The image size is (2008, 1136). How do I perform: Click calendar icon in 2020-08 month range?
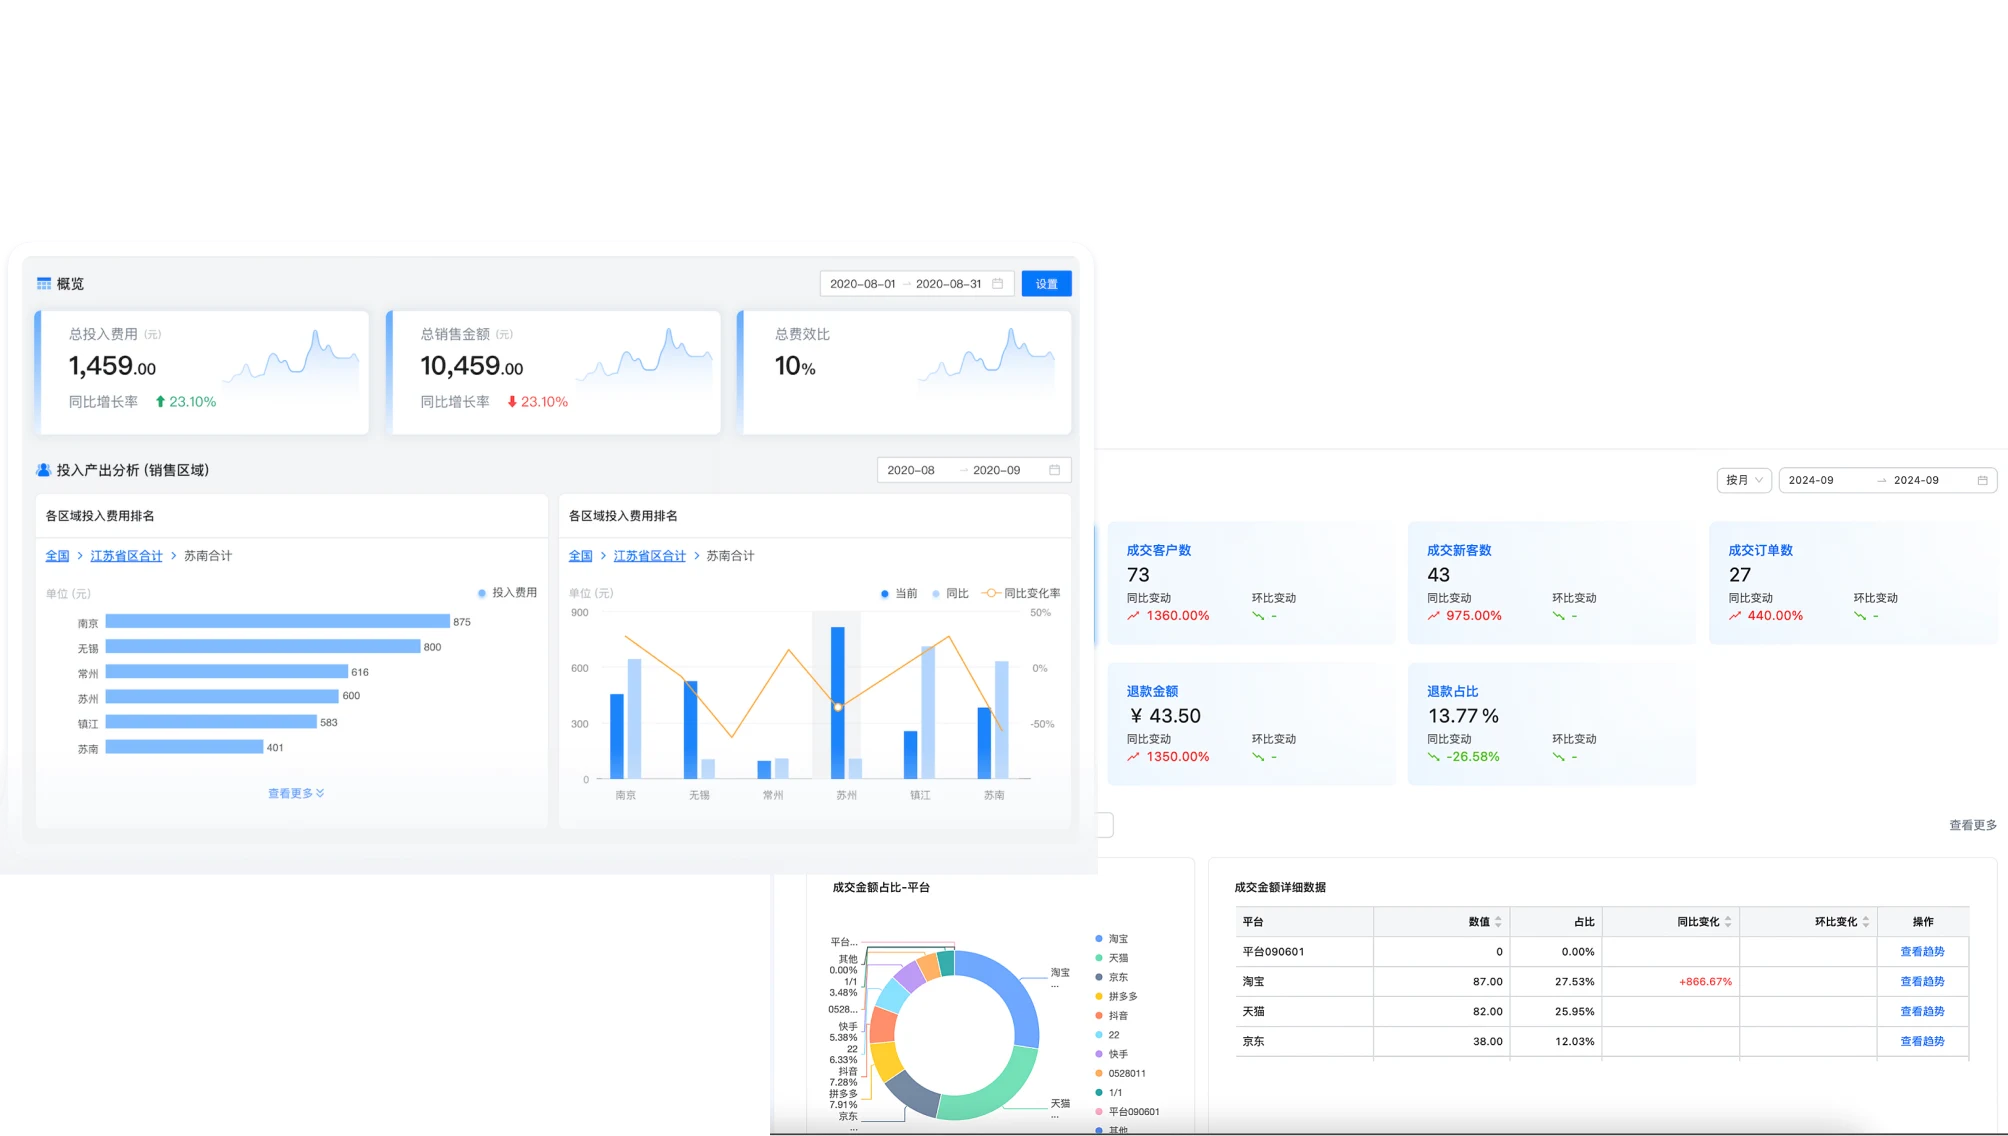click(1054, 470)
